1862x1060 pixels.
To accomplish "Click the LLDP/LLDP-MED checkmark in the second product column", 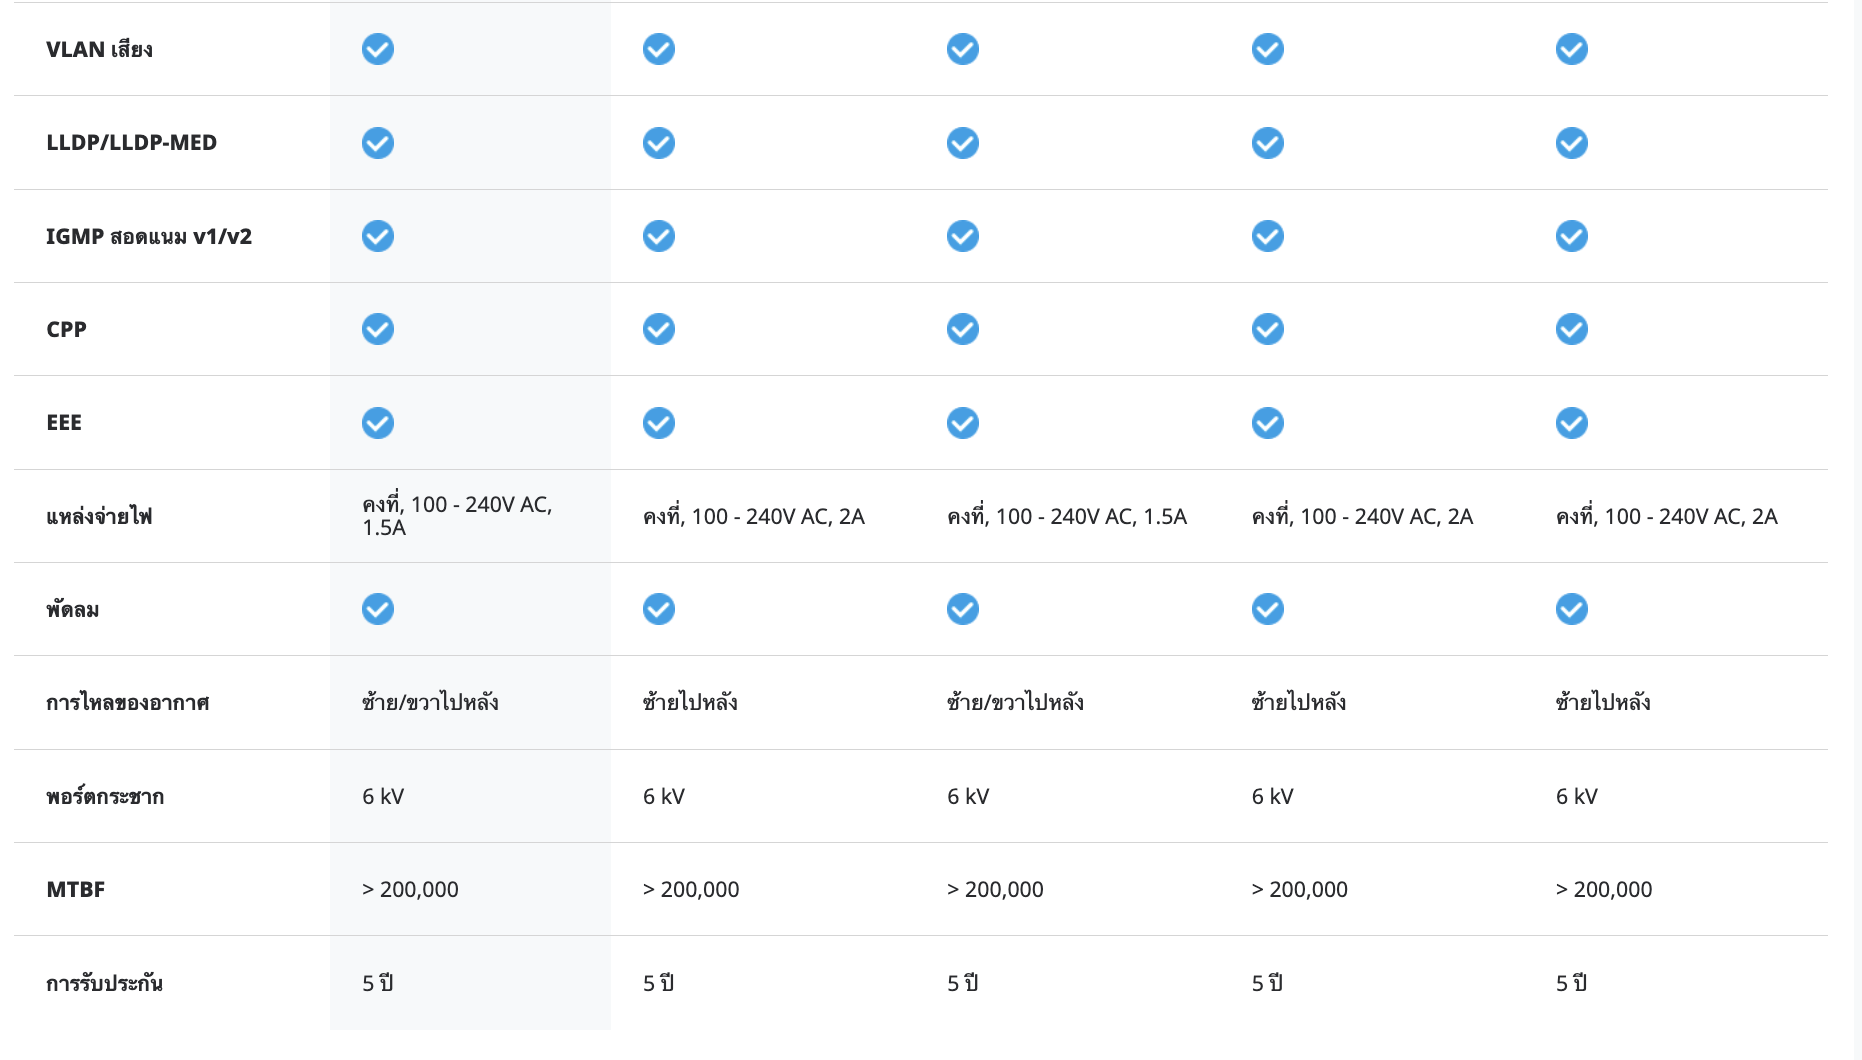I will [x=658, y=143].
